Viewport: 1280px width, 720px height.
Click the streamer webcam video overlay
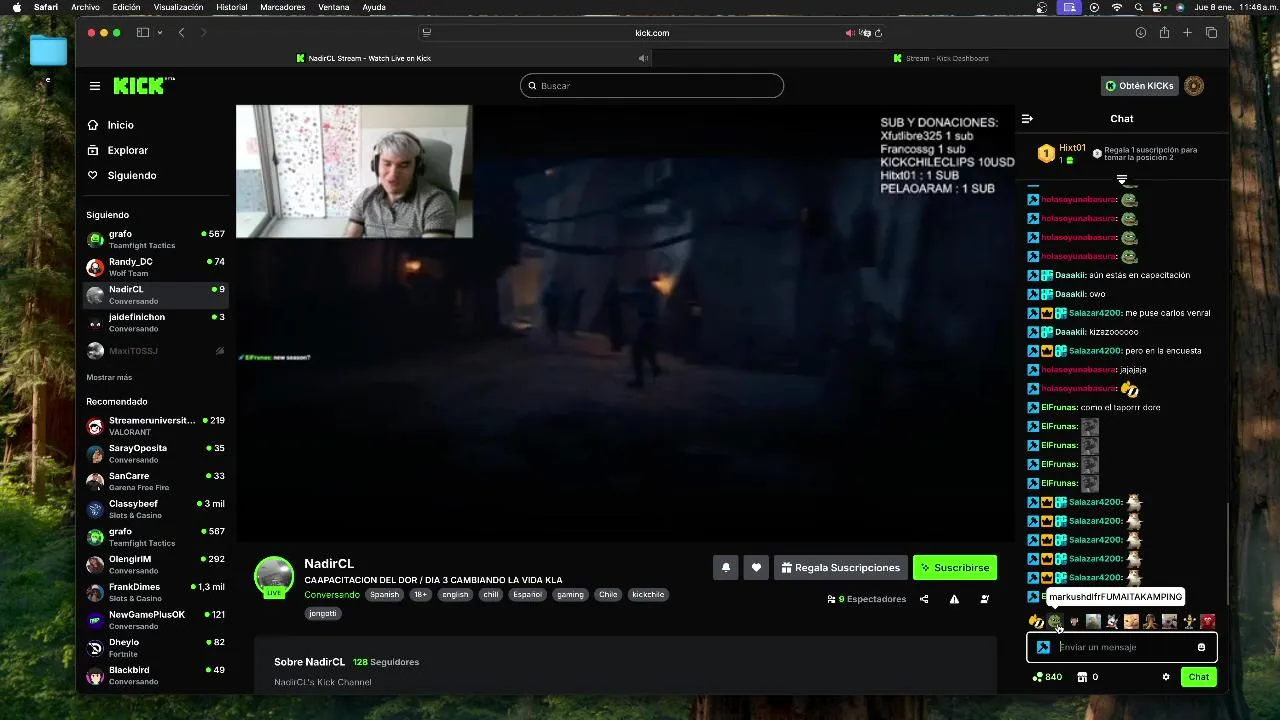point(354,171)
